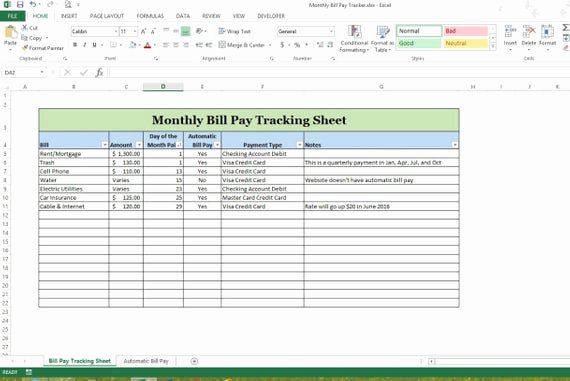Switch to INSERT ribbon tab
The image size is (570, 381).
69,16
